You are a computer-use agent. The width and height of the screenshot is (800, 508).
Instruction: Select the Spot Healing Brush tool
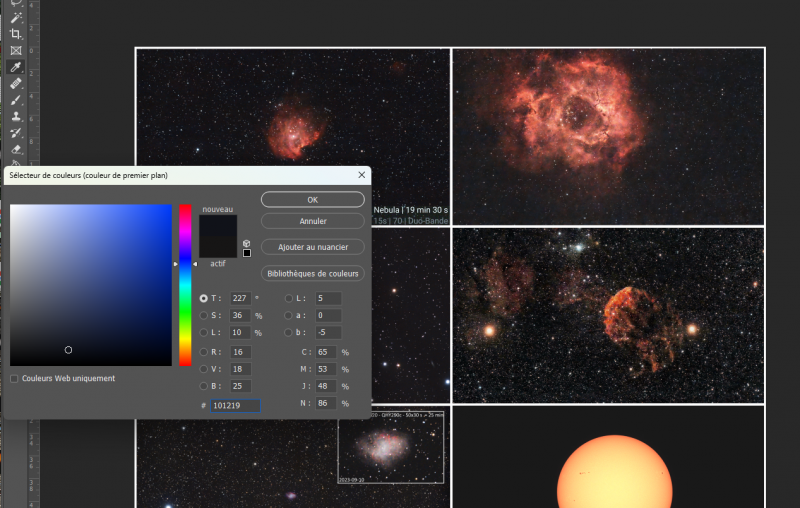(x=16, y=83)
